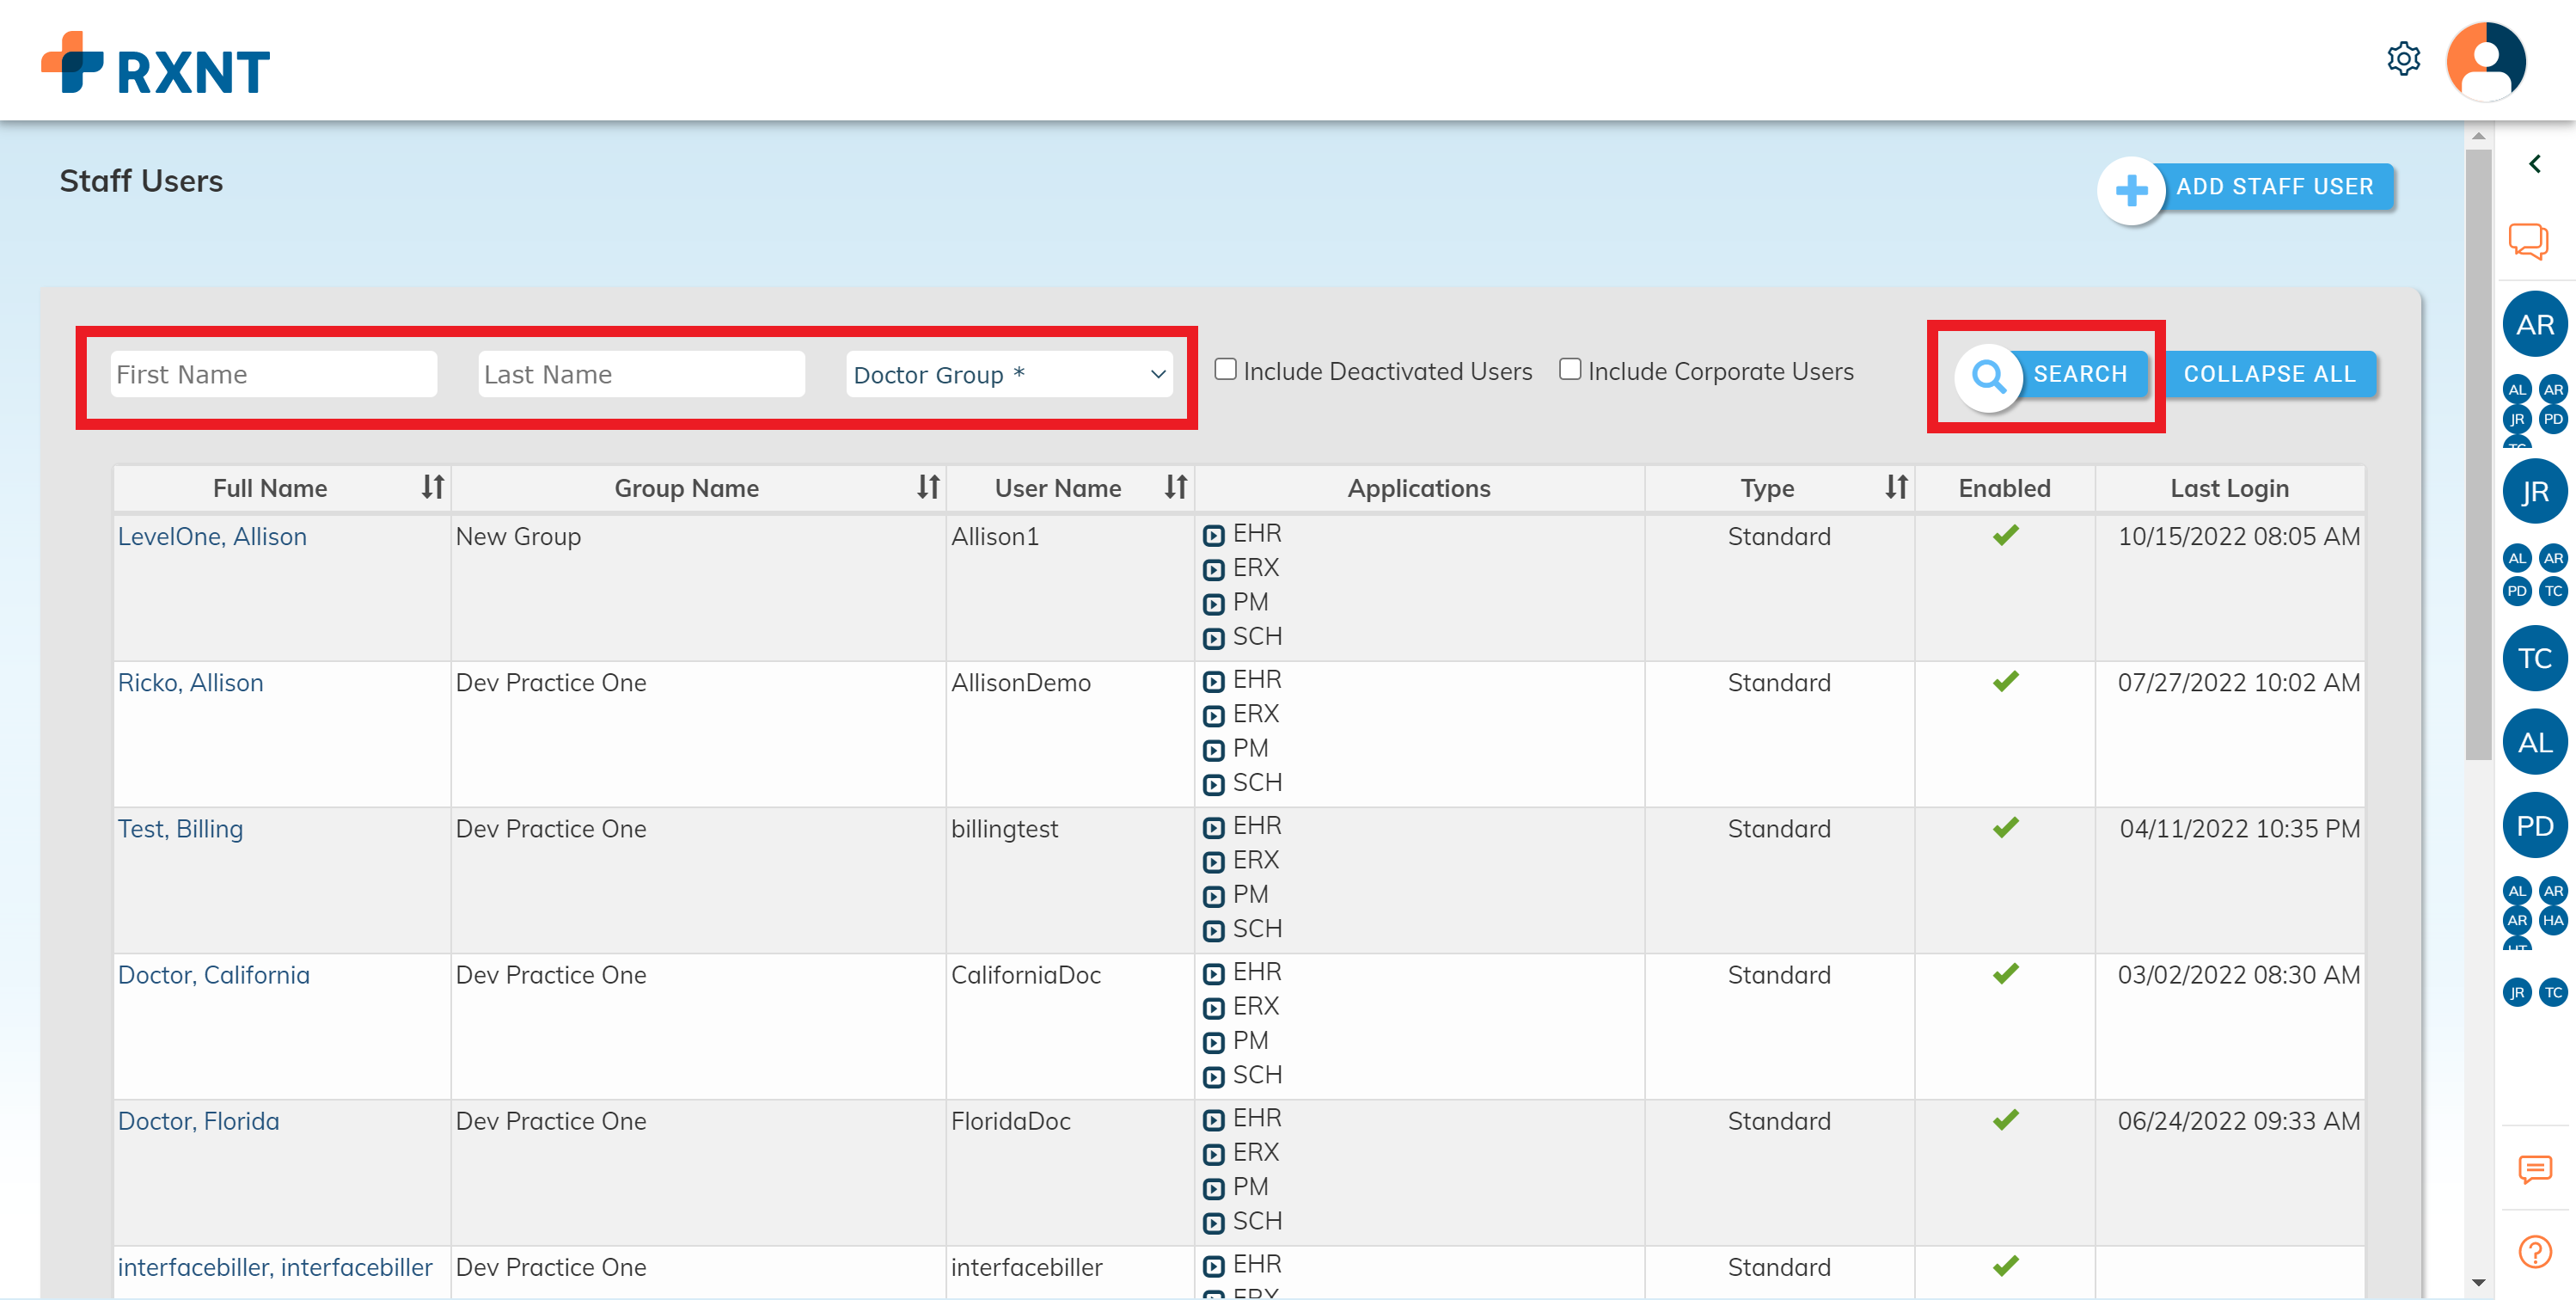Click the magnifier icon on Search button
Image resolution: width=2576 pixels, height=1300 pixels.
[x=1988, y=377]
